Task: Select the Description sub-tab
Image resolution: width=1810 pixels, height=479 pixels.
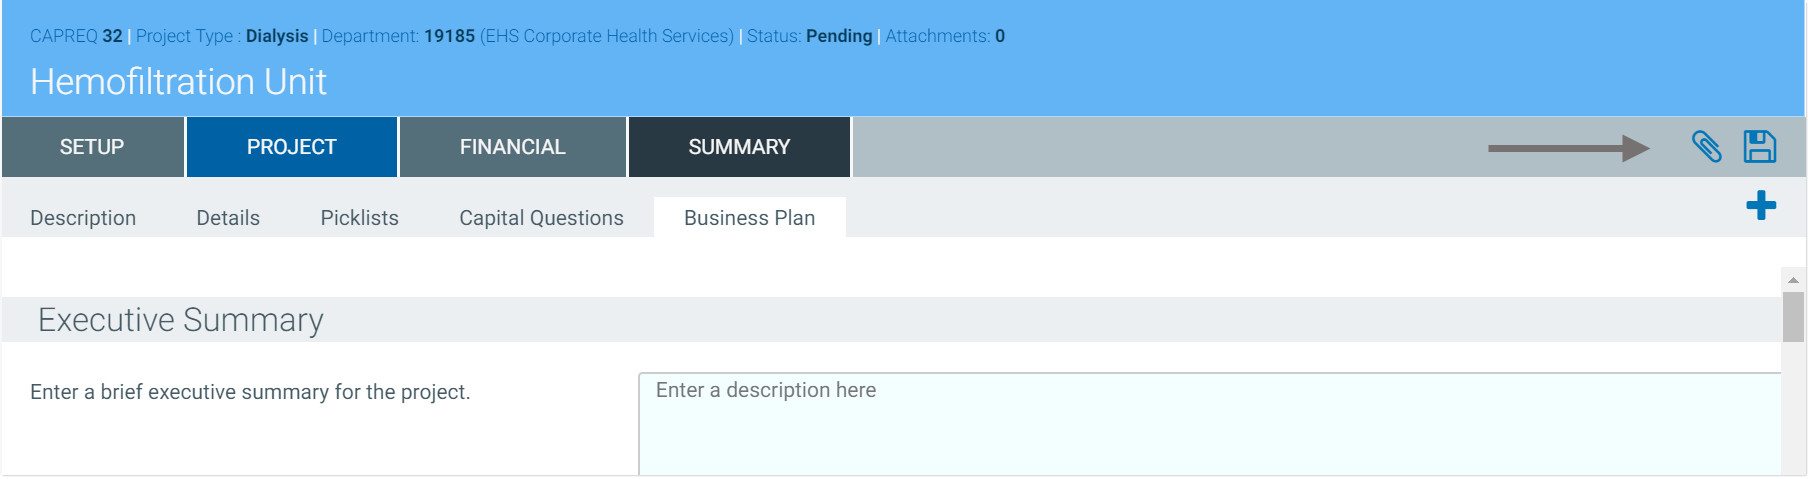Action: tap(83, 218)
